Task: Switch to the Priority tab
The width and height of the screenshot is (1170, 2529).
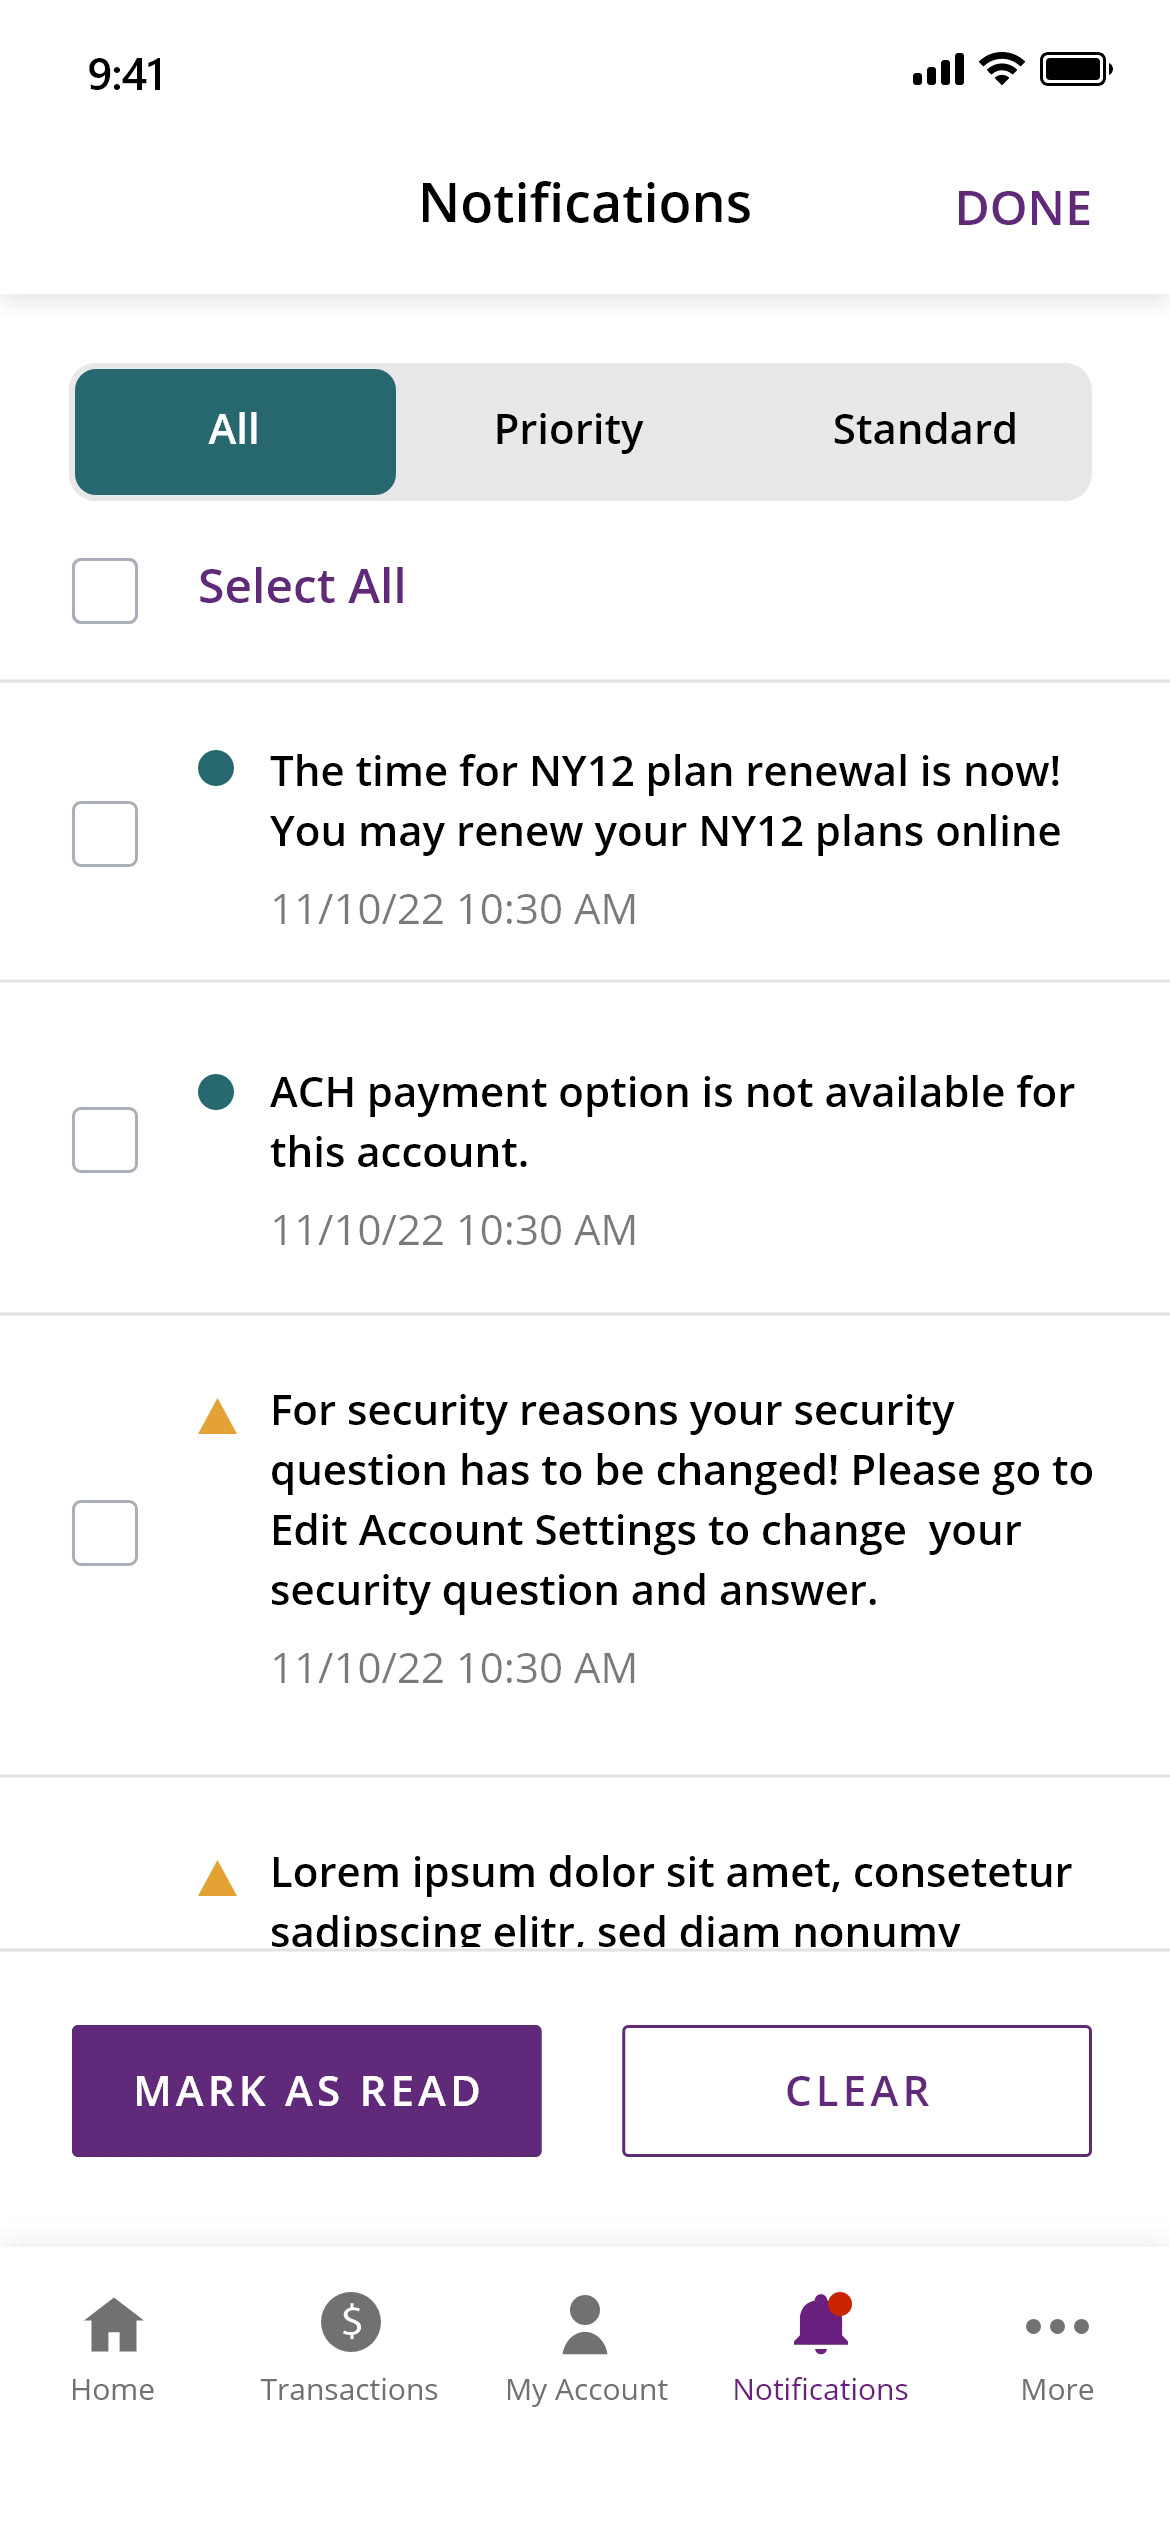Action: (568, 430)
